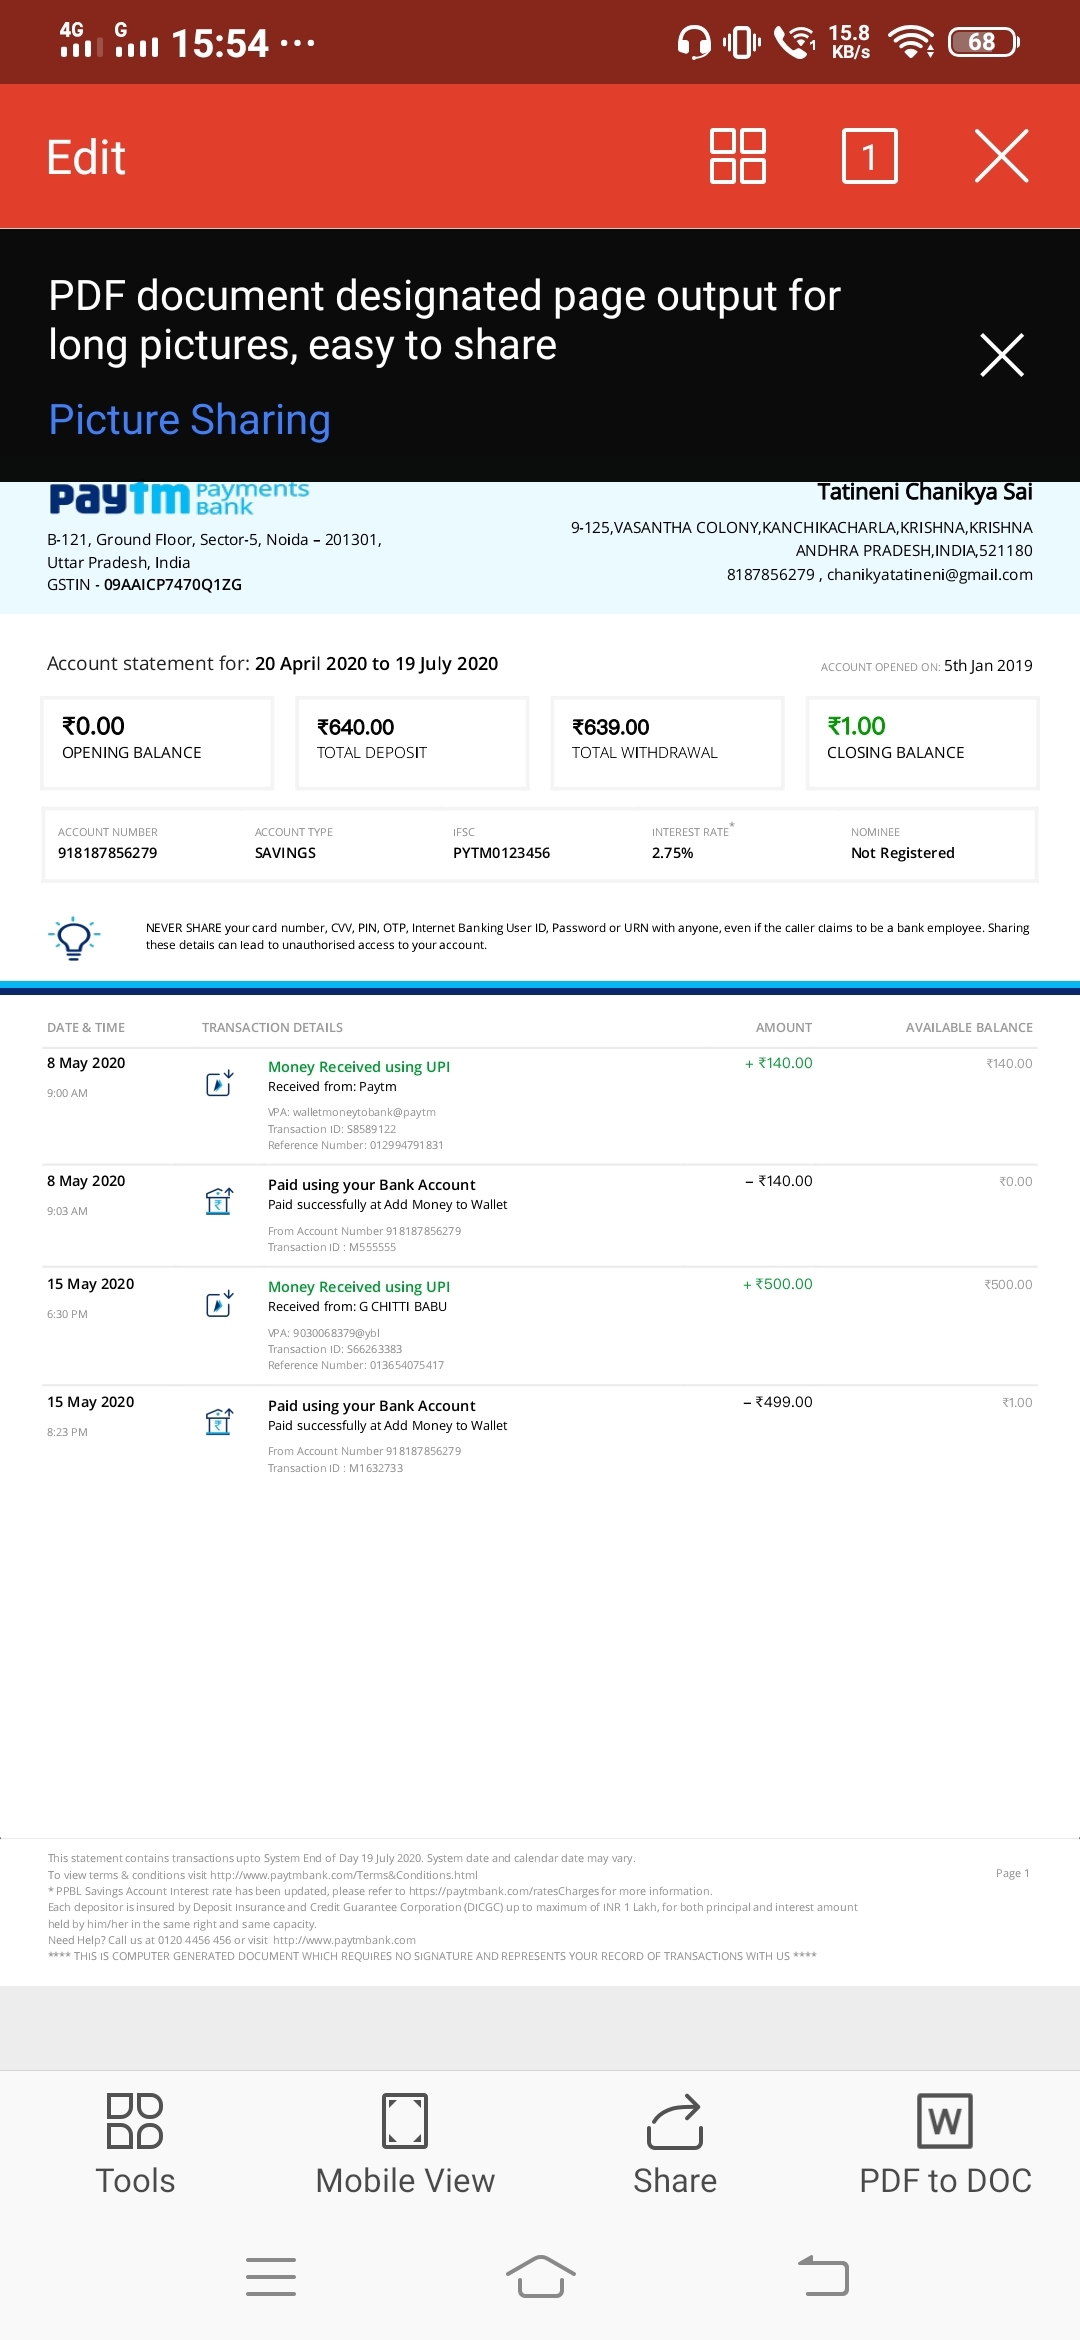The height and width of the screenshot is (2340, 1080).
Task: Tap Received from: Paytm text
Action: point(332,1087)
